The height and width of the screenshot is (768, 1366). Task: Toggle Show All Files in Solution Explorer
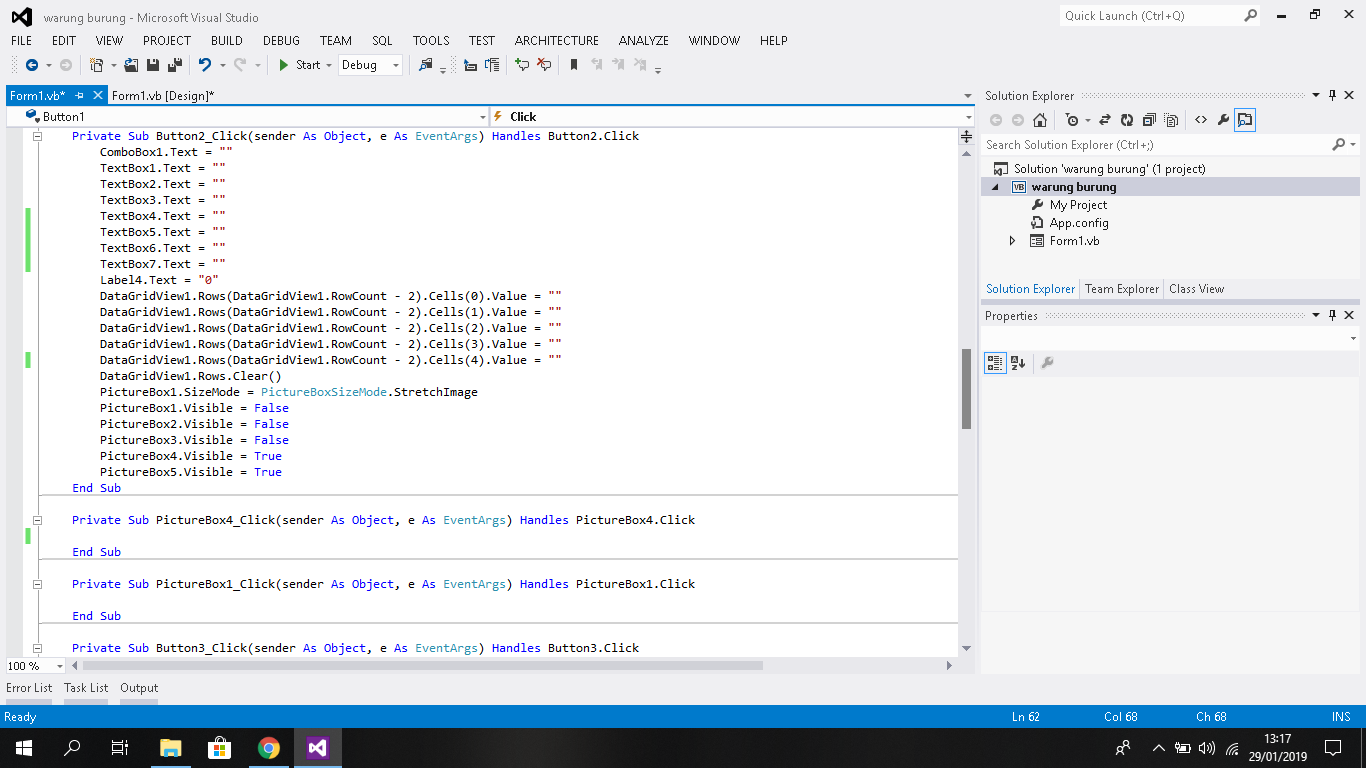click(x=1171, y=119)
